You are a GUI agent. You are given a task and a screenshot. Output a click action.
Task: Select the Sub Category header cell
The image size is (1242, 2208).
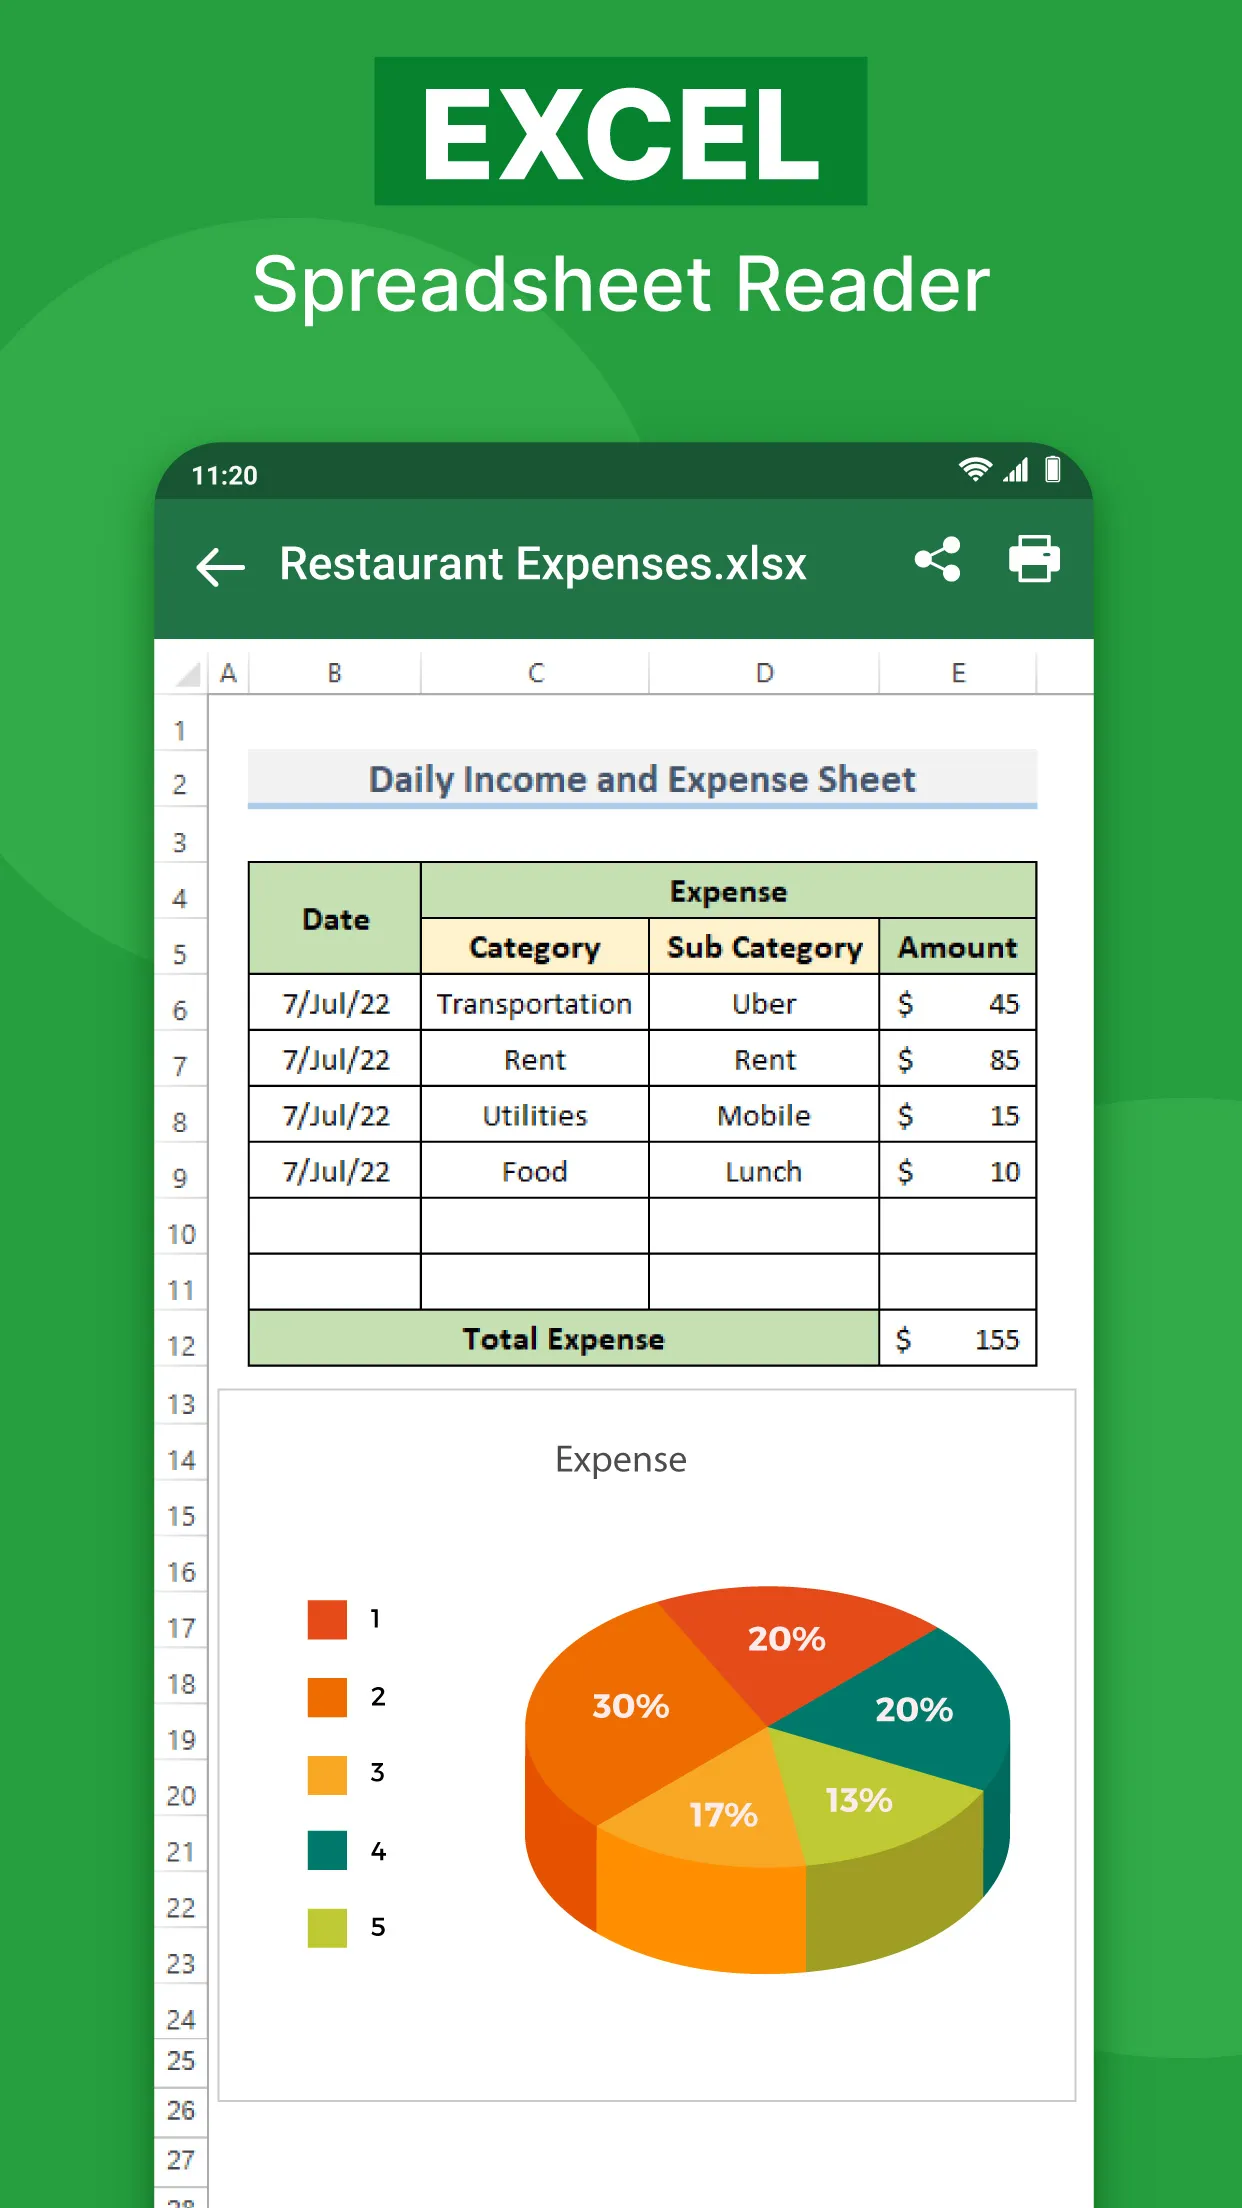tap(765, 947)
